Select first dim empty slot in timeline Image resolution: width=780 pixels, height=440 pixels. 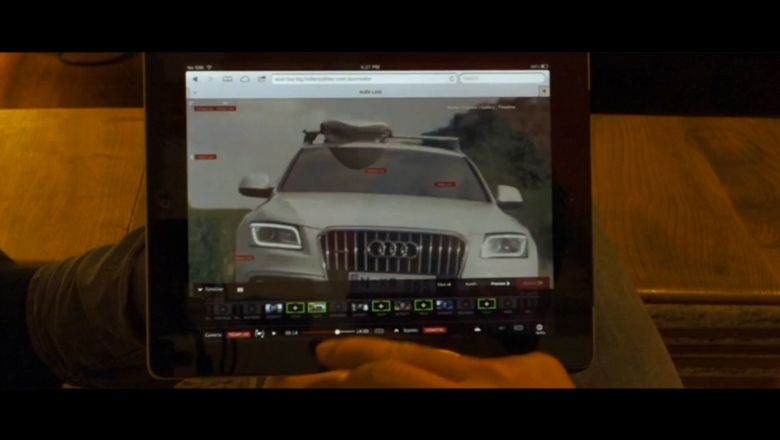click(x=223, y=309)
